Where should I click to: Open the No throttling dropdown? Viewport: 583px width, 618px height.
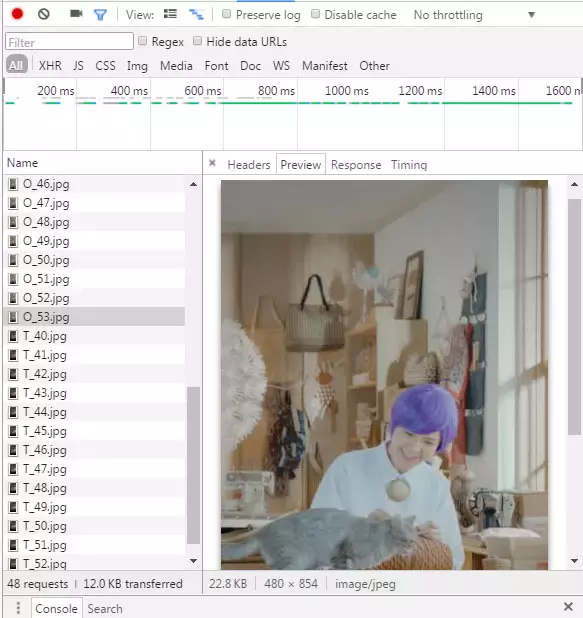click(x=475, y=15)
